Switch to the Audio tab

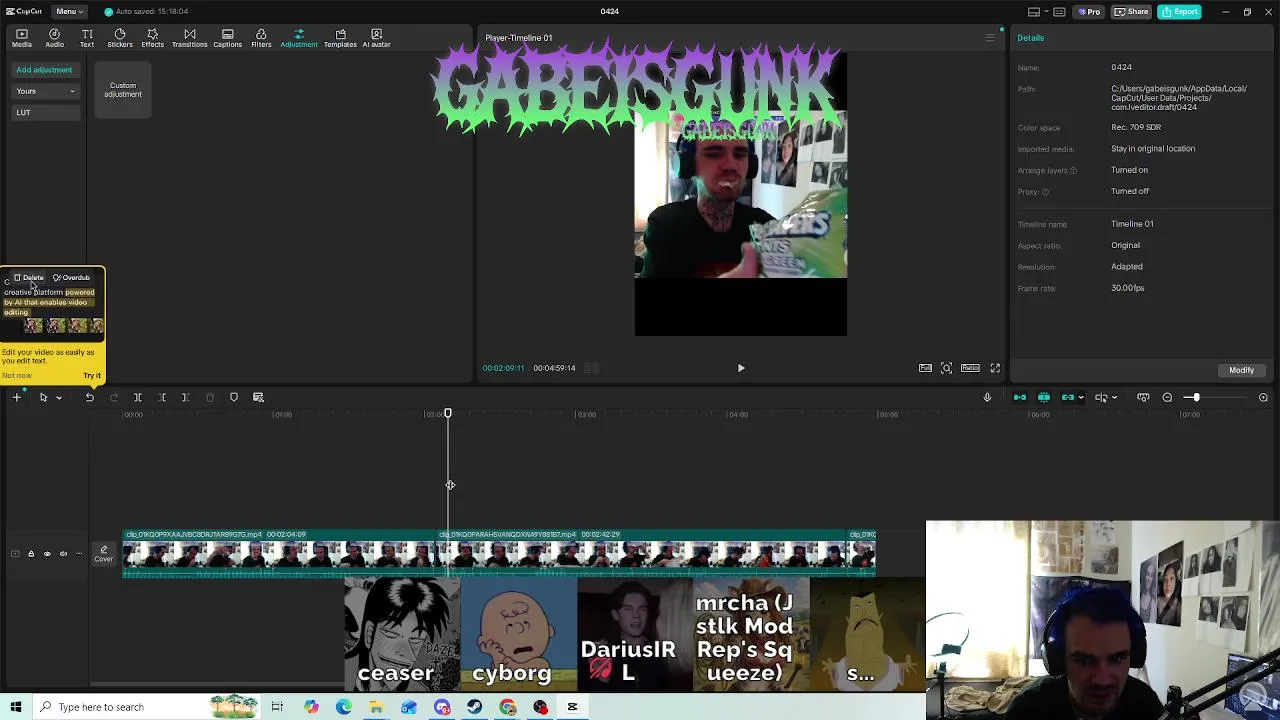pyautogui.click(x=54, y=38)
